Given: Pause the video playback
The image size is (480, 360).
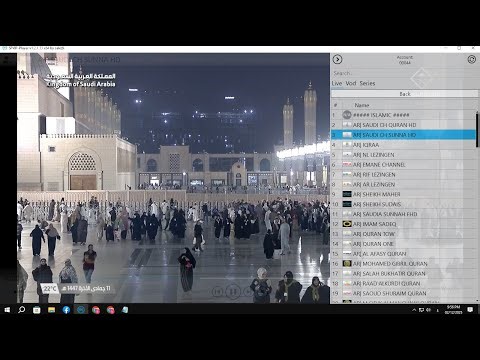Looking at the screenshot, I should pyautogui.click(x=233, y=292).
